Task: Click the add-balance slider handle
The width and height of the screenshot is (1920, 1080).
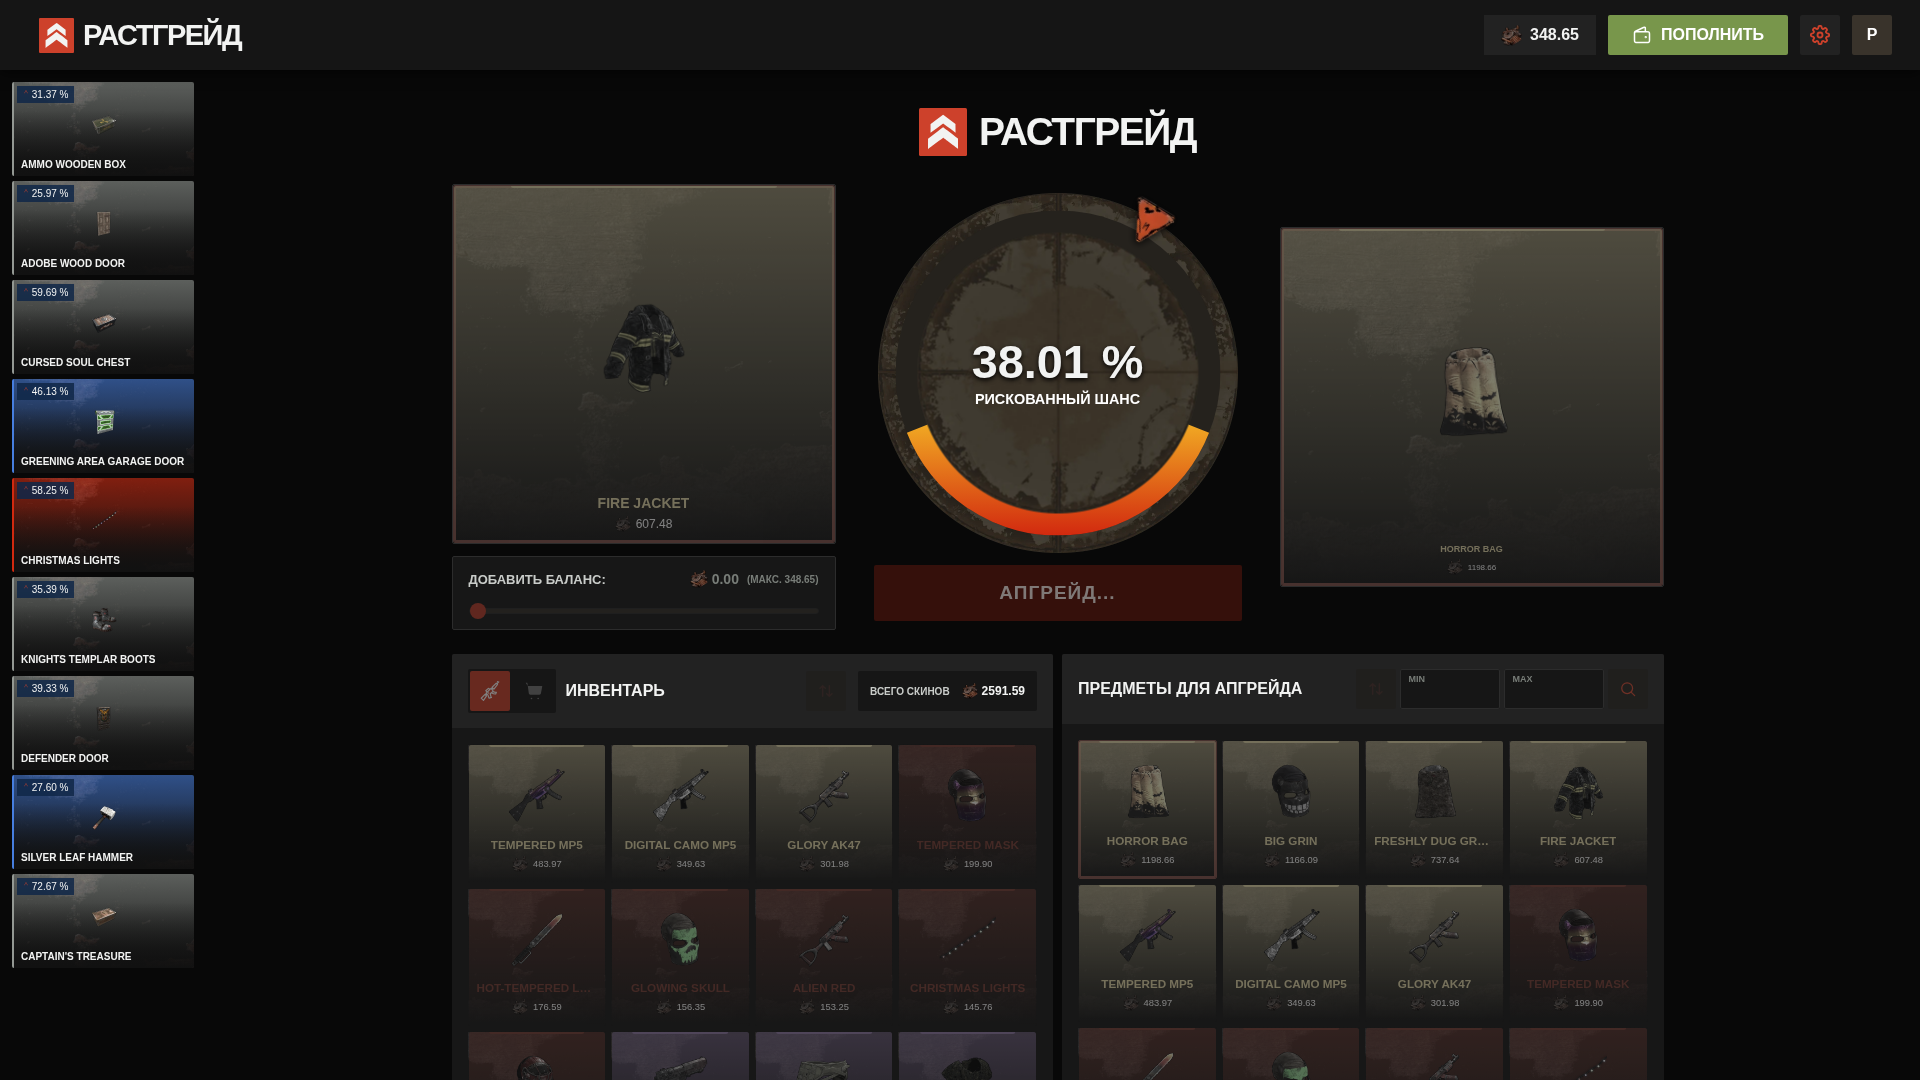Action: coord(478,611)
